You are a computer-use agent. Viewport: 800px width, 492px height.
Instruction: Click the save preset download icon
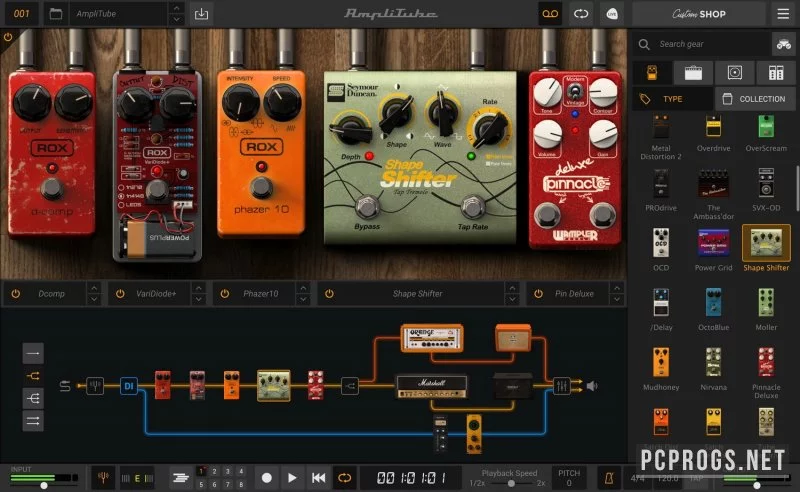[x=202, y=14]
